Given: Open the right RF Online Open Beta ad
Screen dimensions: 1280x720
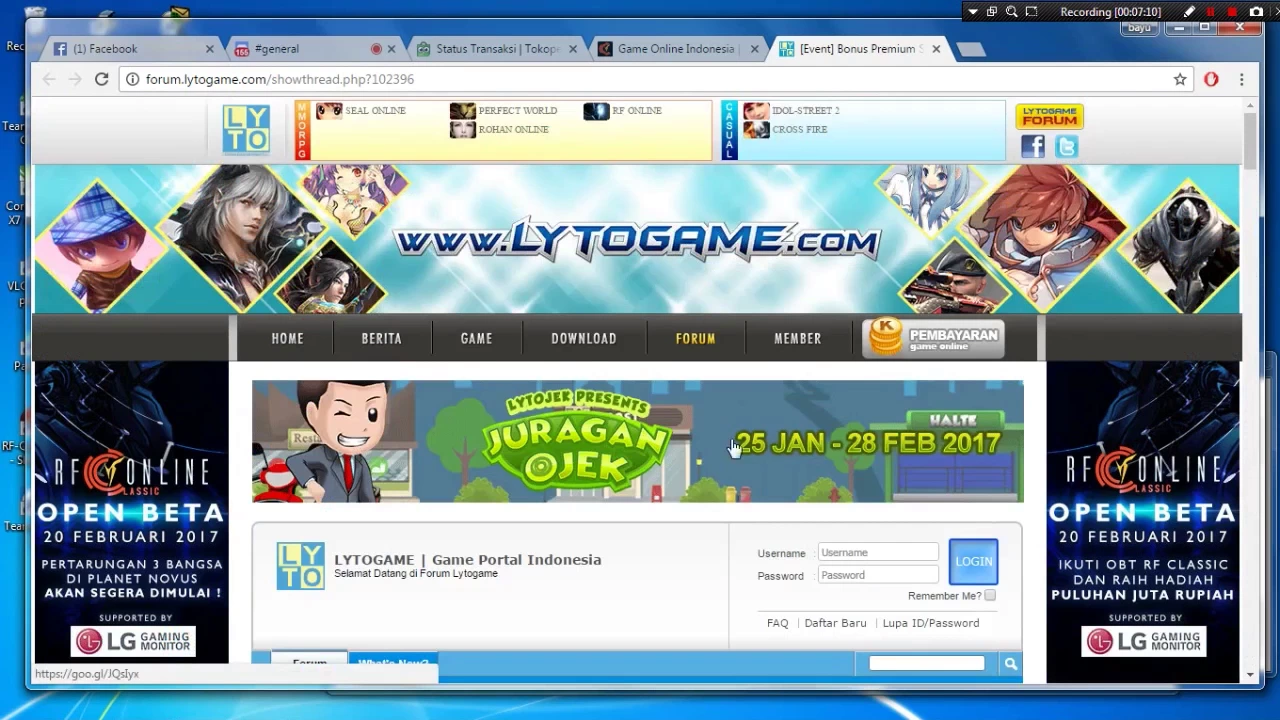Looking at the screenshot, I should 1143,511.
